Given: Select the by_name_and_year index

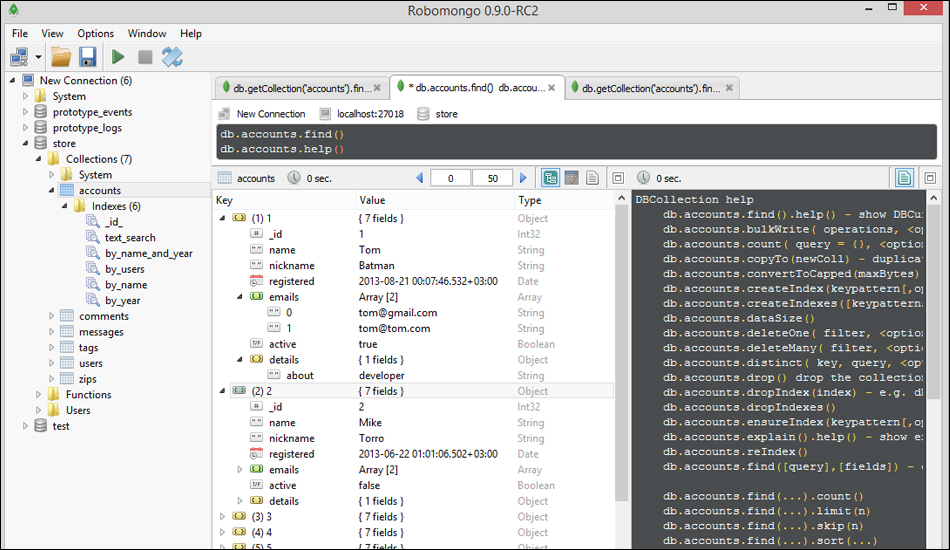Looking at the screenshot, I should [148, 253].
